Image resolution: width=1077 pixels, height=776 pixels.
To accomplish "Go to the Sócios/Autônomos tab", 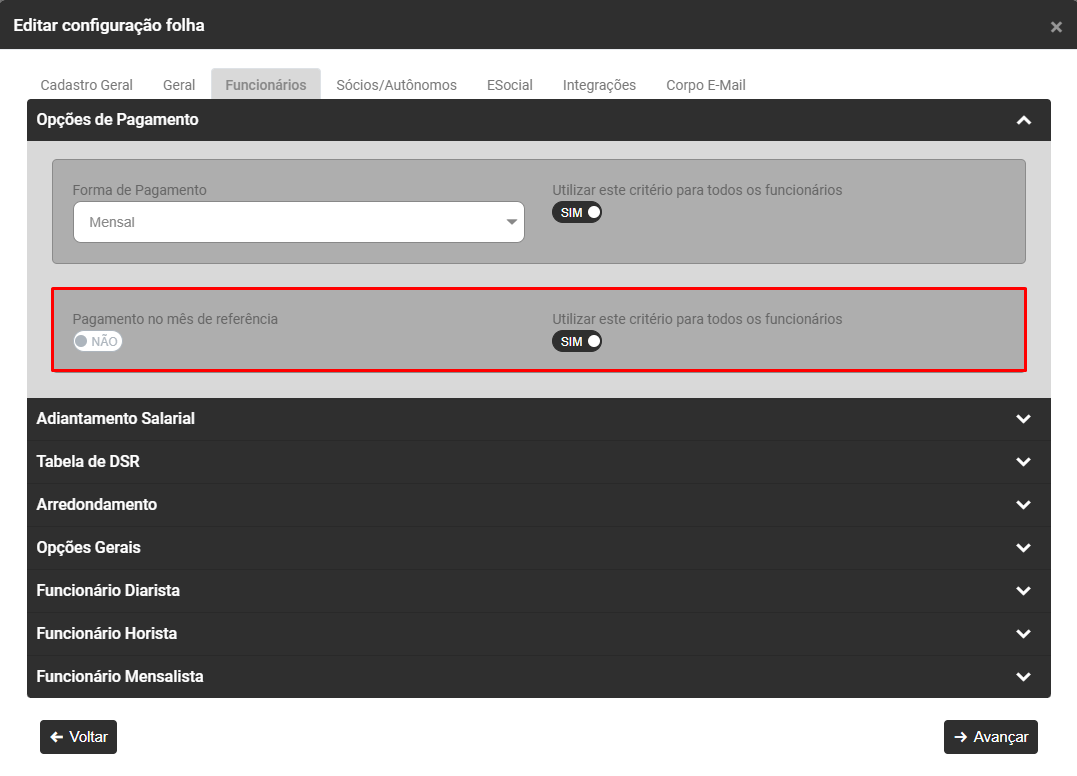I will click(396, 85).
